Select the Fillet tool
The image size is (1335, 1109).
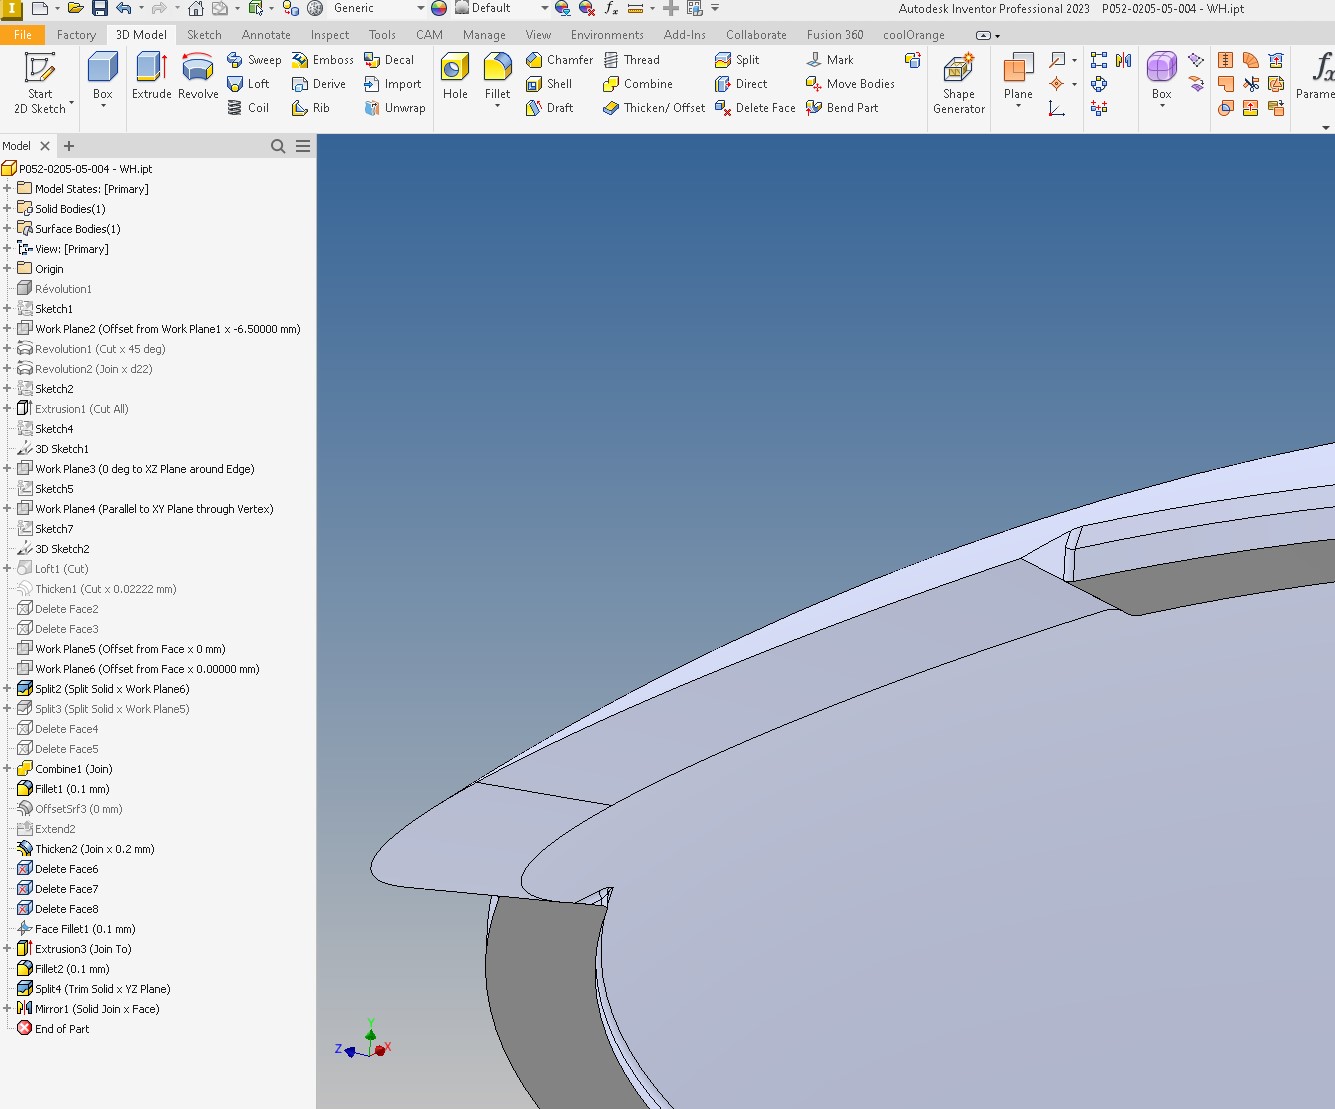pyautogui.click(x=497, y=78)
